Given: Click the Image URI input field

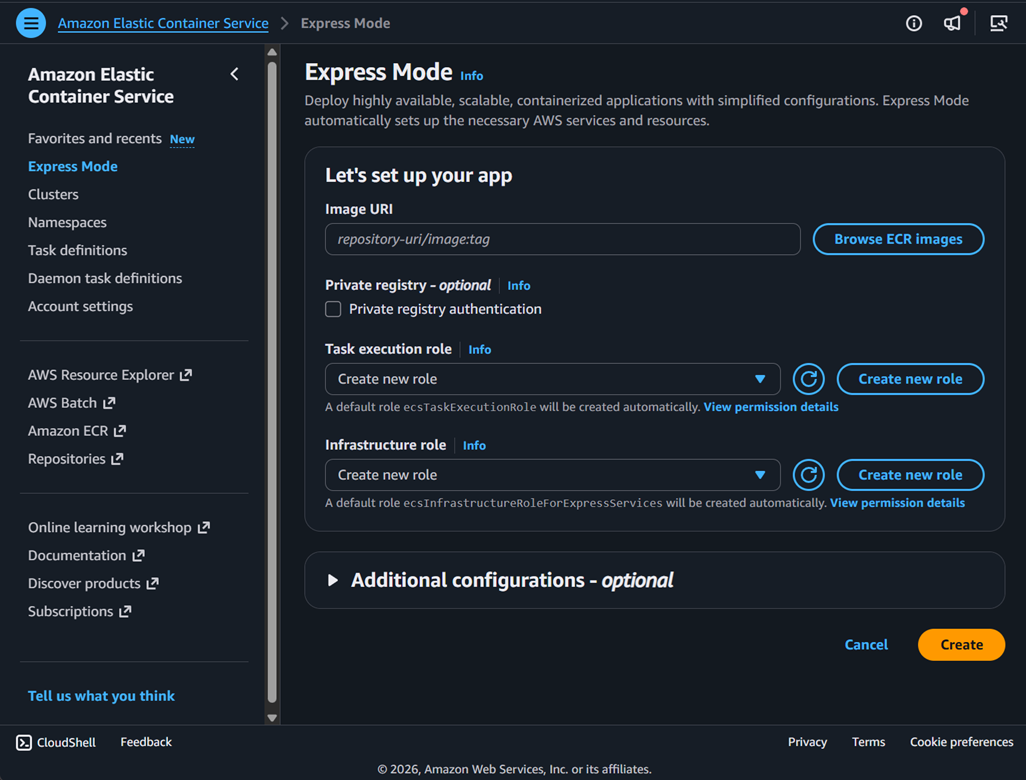Looking at the screenshot, I should (x=562, y=239).
